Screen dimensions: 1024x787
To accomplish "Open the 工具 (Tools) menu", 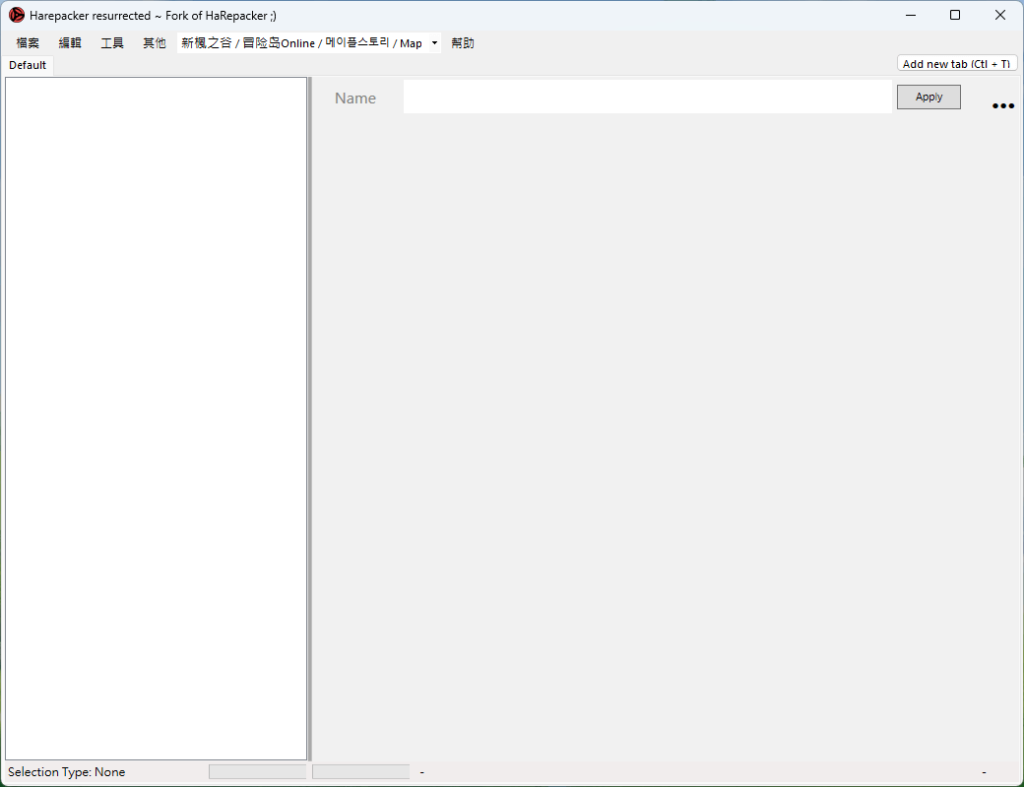I will 112,43.
